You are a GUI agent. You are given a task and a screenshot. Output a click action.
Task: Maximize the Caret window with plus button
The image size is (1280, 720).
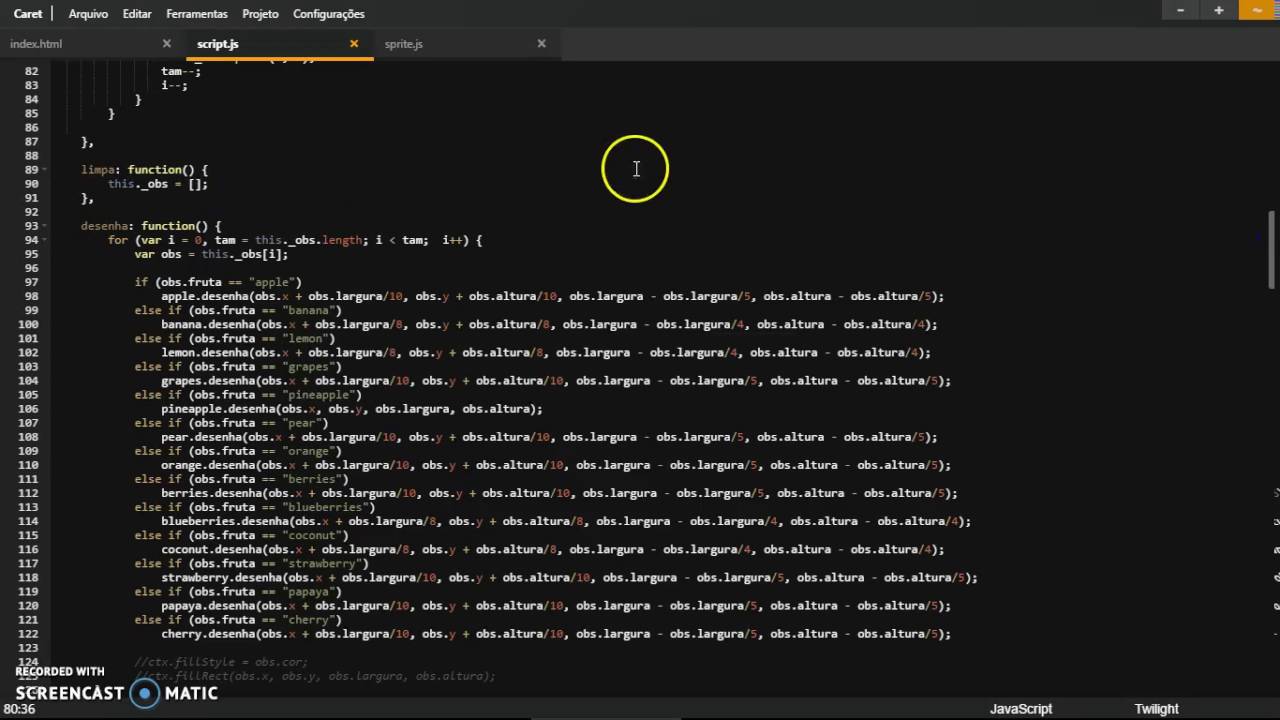click(x=1219, y=10)
